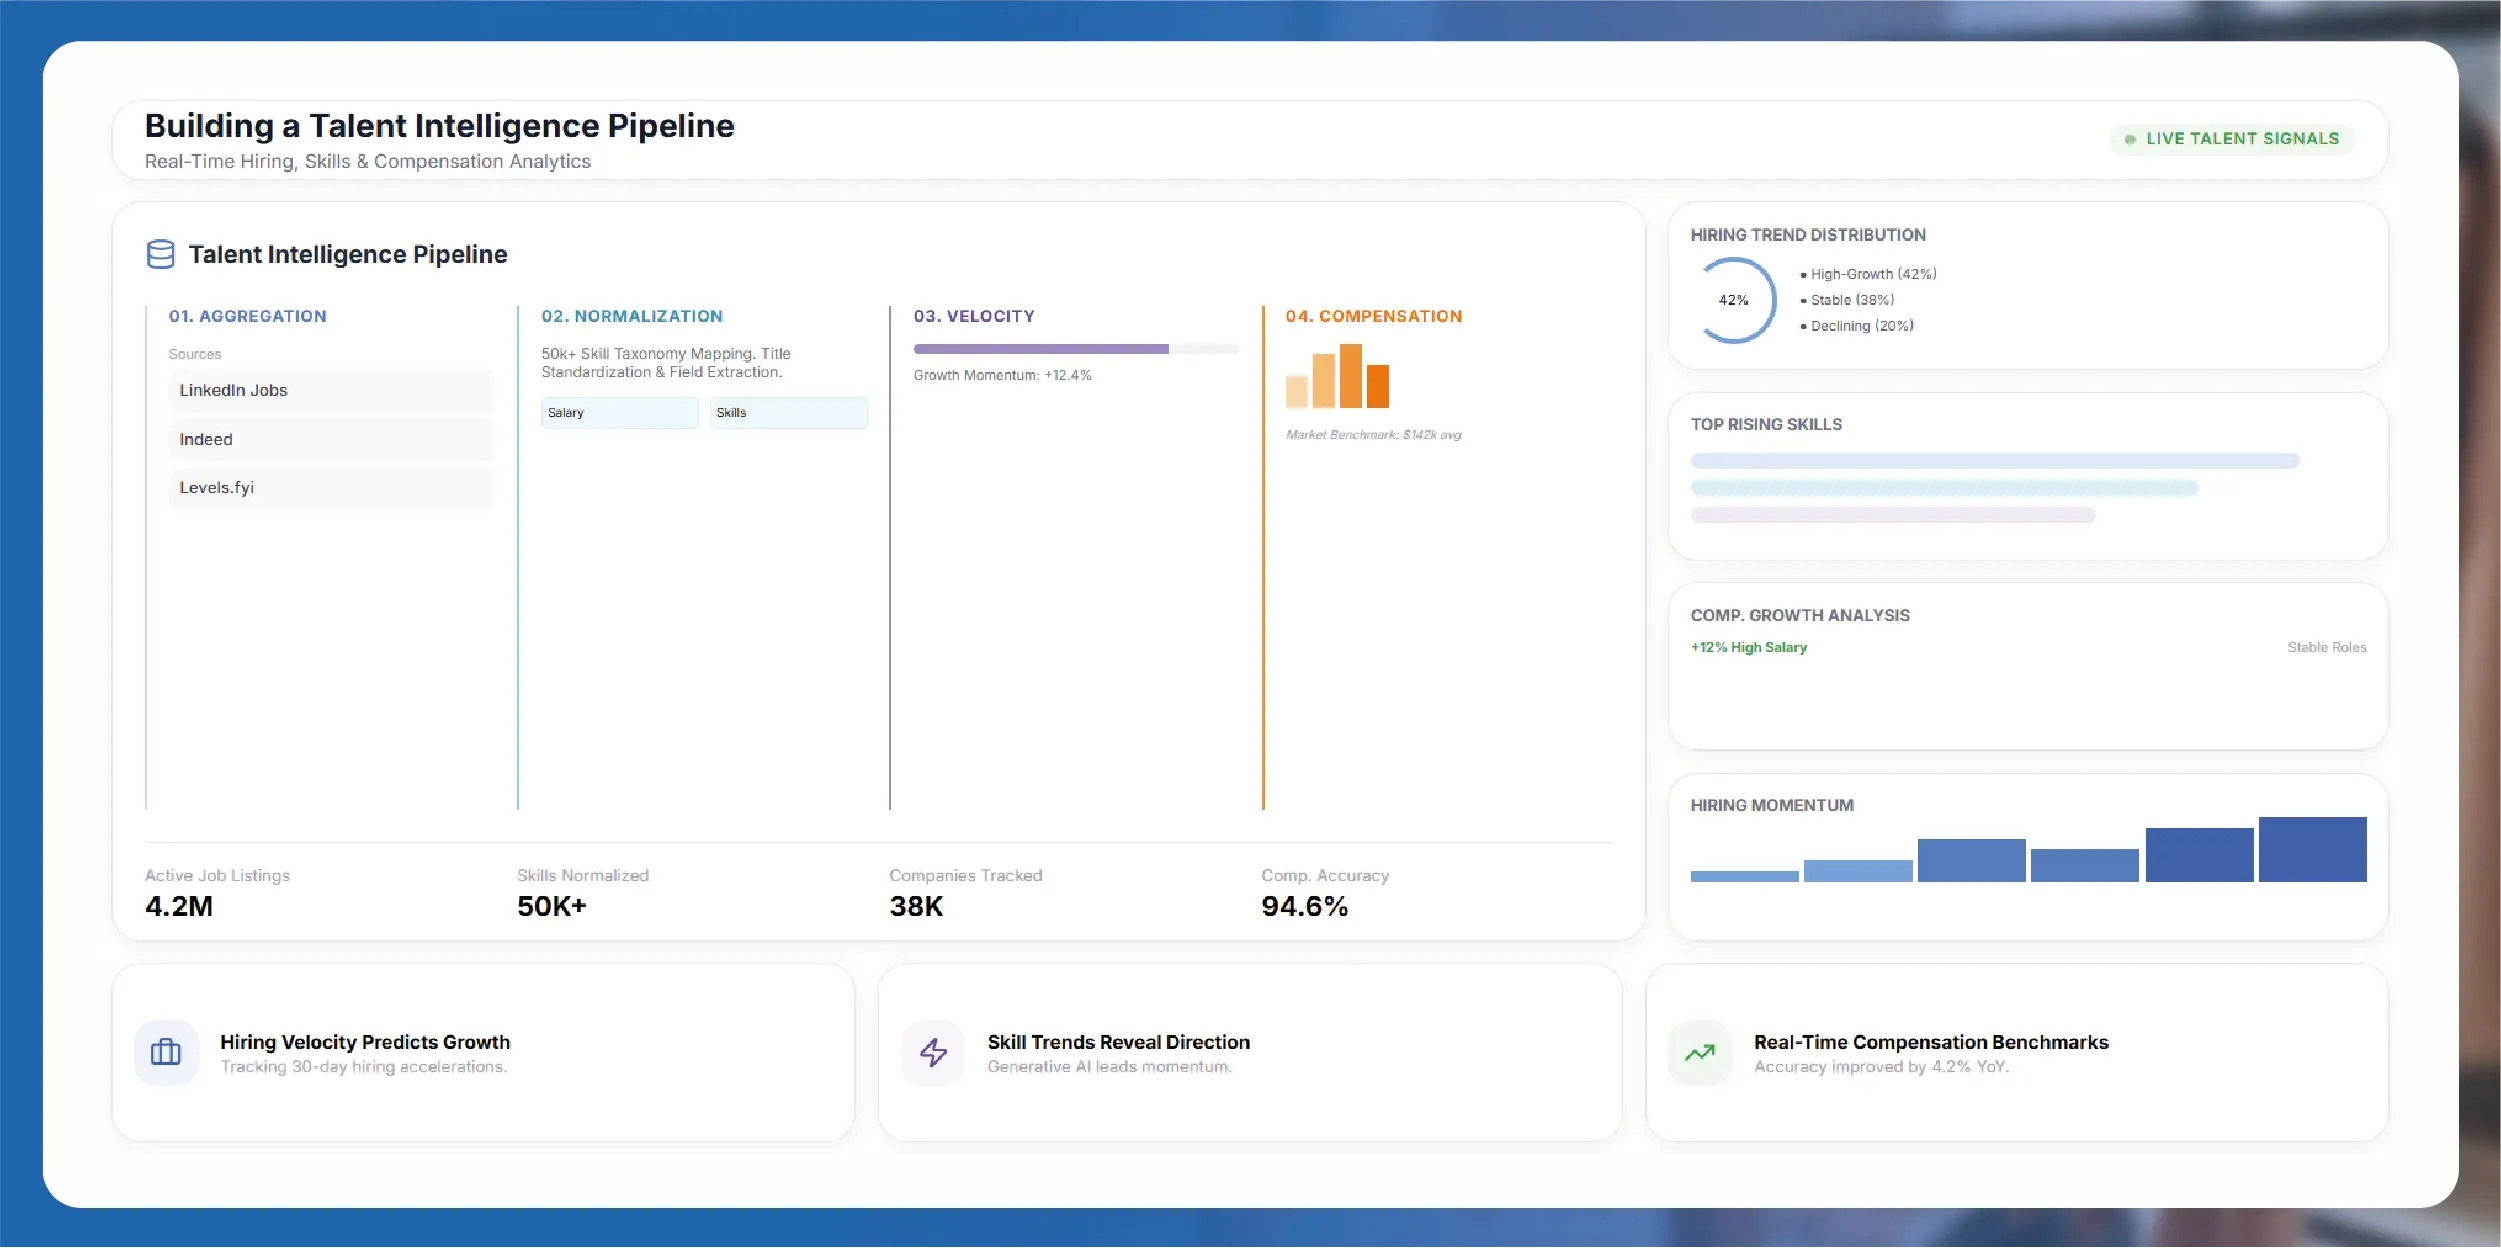Image resolution: width=2501 pixels, height=1248 pixels.
Task: Open the 04. COMPENSATION stage
Action: (x=1374, y=316)
